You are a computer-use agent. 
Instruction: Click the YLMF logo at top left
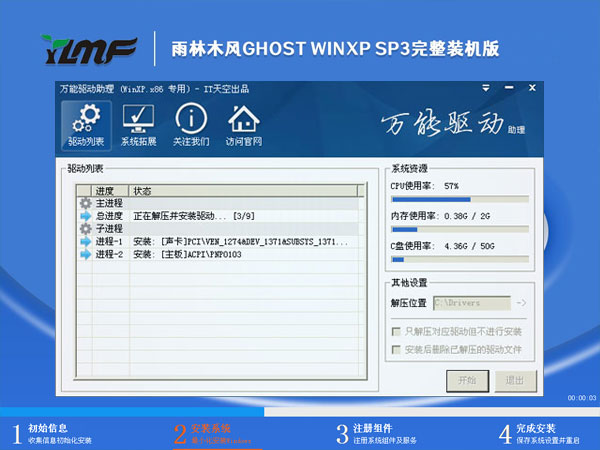point(88,49)
